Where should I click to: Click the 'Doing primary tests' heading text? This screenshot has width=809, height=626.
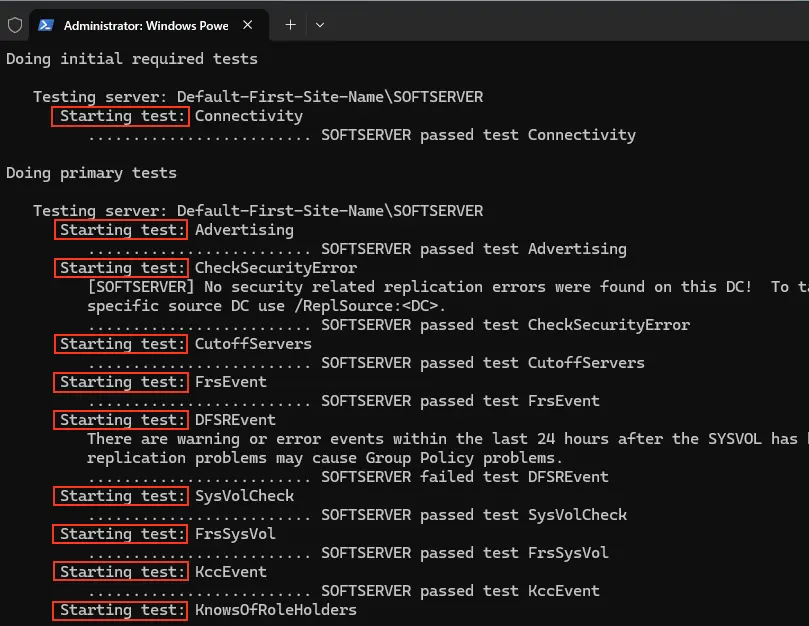pyautogui.click(x=91, y=173)
